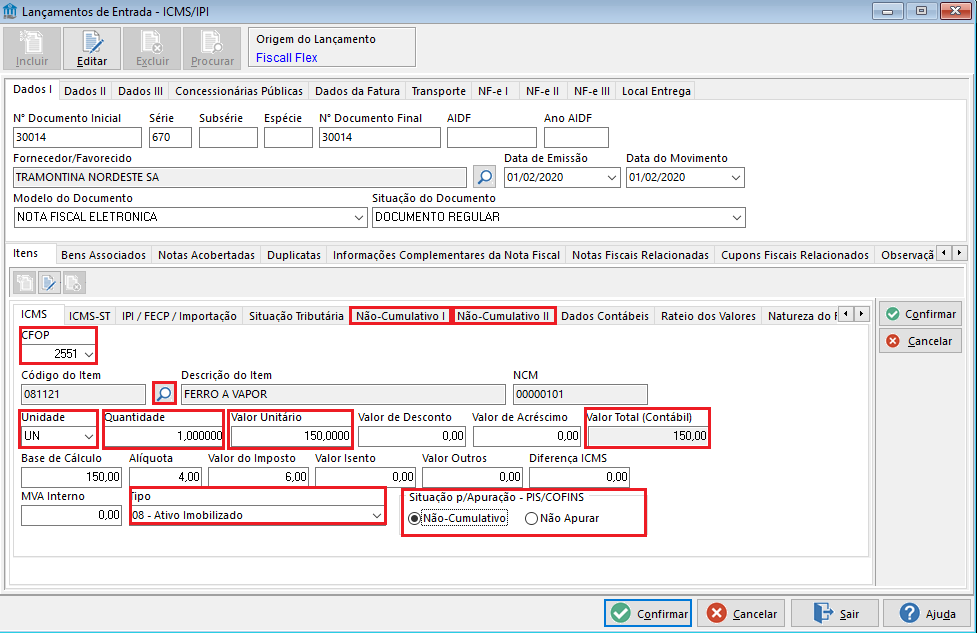The width and height of the screenshot is (977, 633).
Task: Open Notas Fiscais Relacionadas tab
Action: pos(640,255)
